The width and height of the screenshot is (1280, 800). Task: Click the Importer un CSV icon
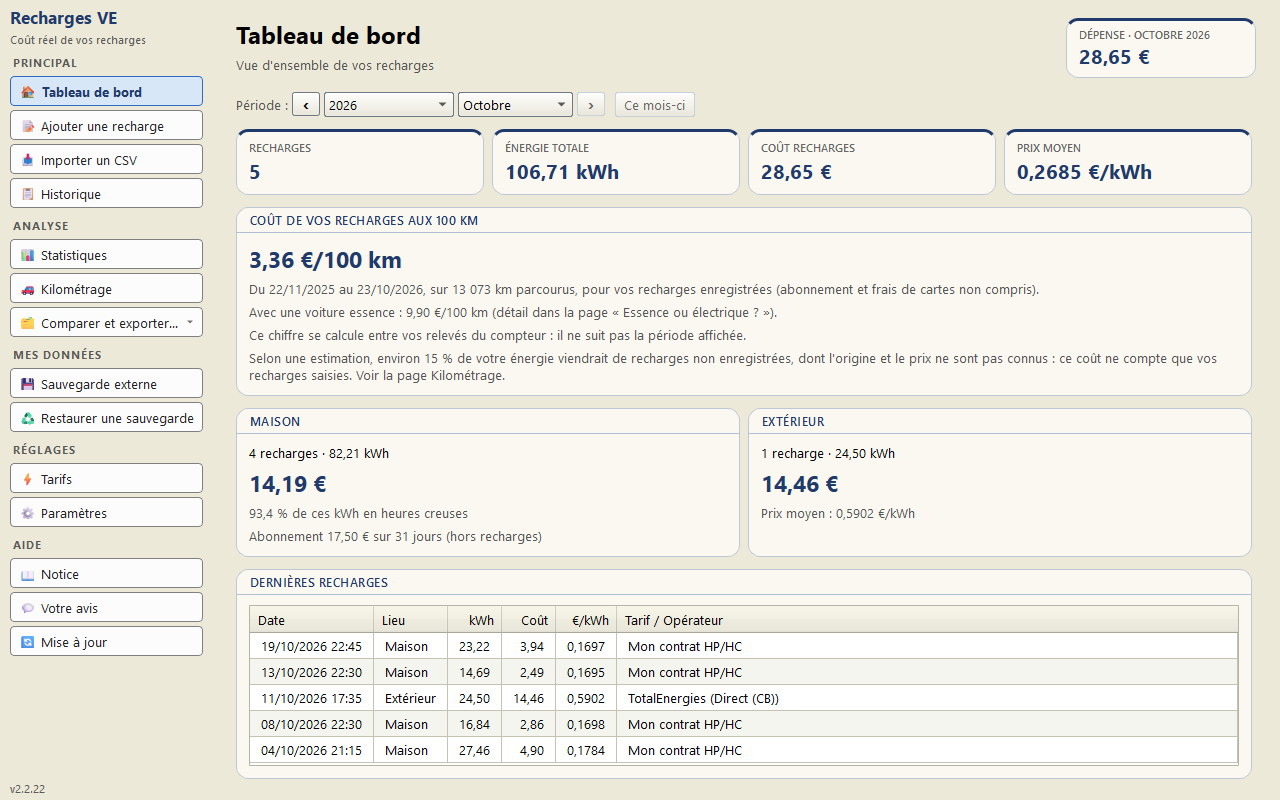pos(28,160)
